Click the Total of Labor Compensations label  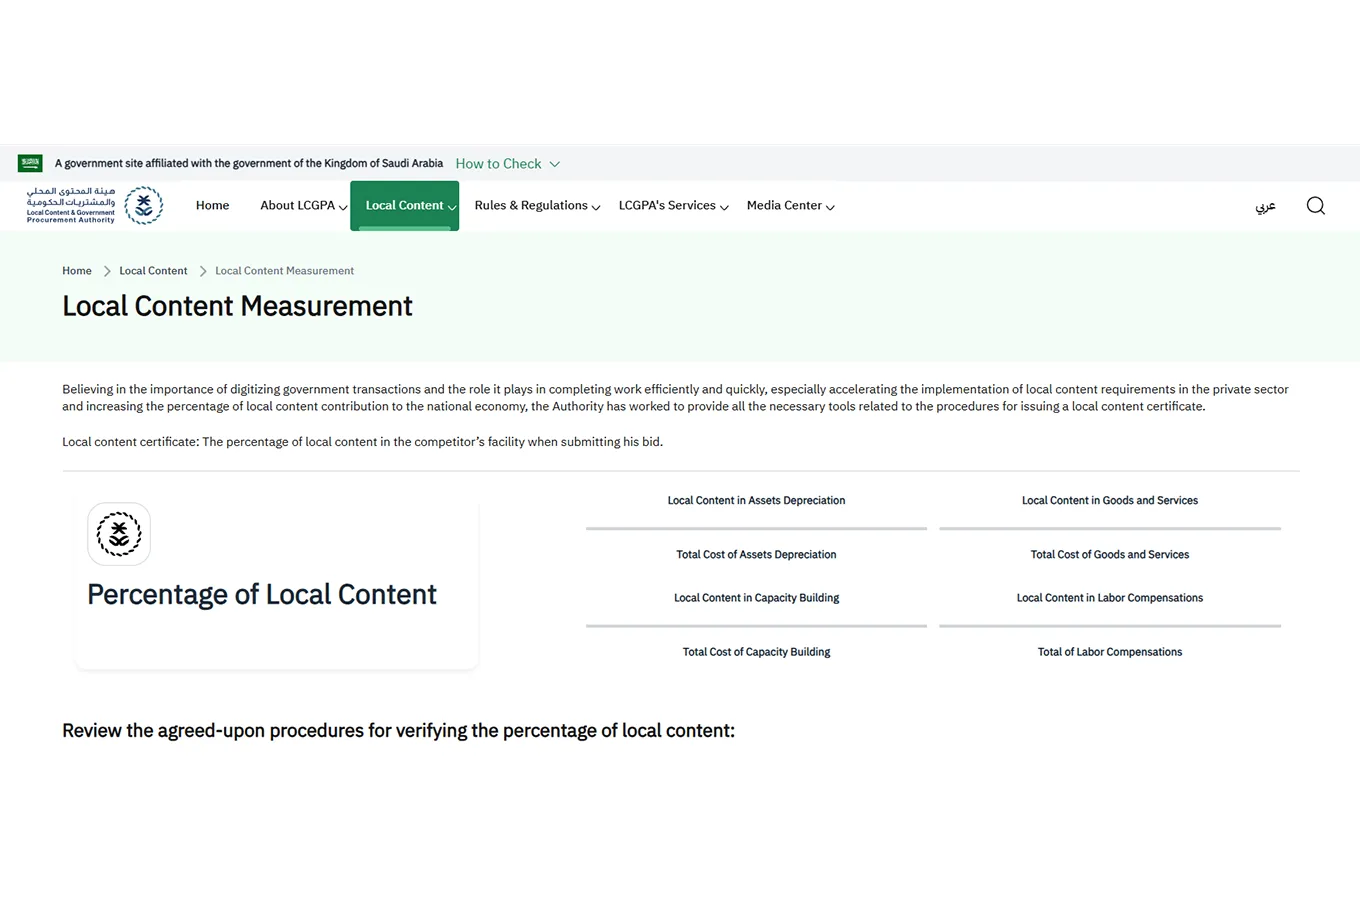pos(1109,652)
